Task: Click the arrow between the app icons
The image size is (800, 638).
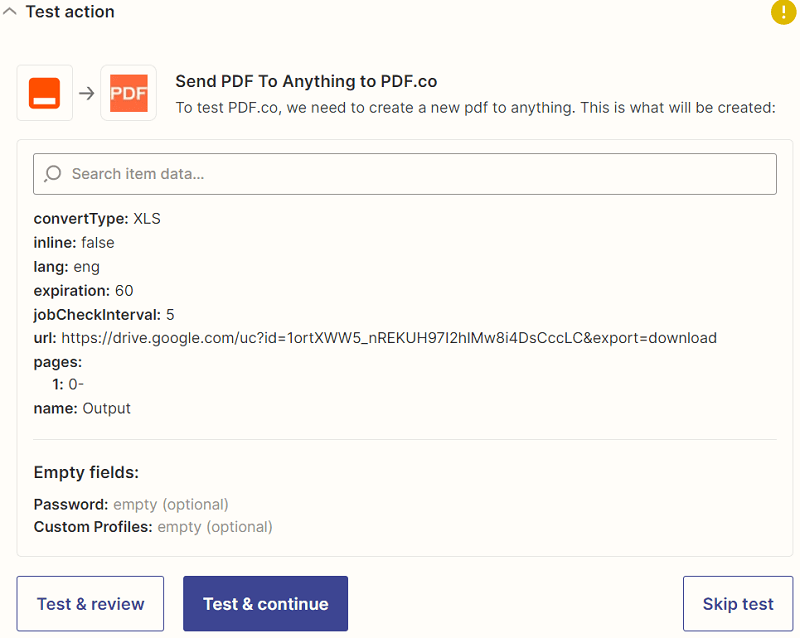Action: coord(87,93)
